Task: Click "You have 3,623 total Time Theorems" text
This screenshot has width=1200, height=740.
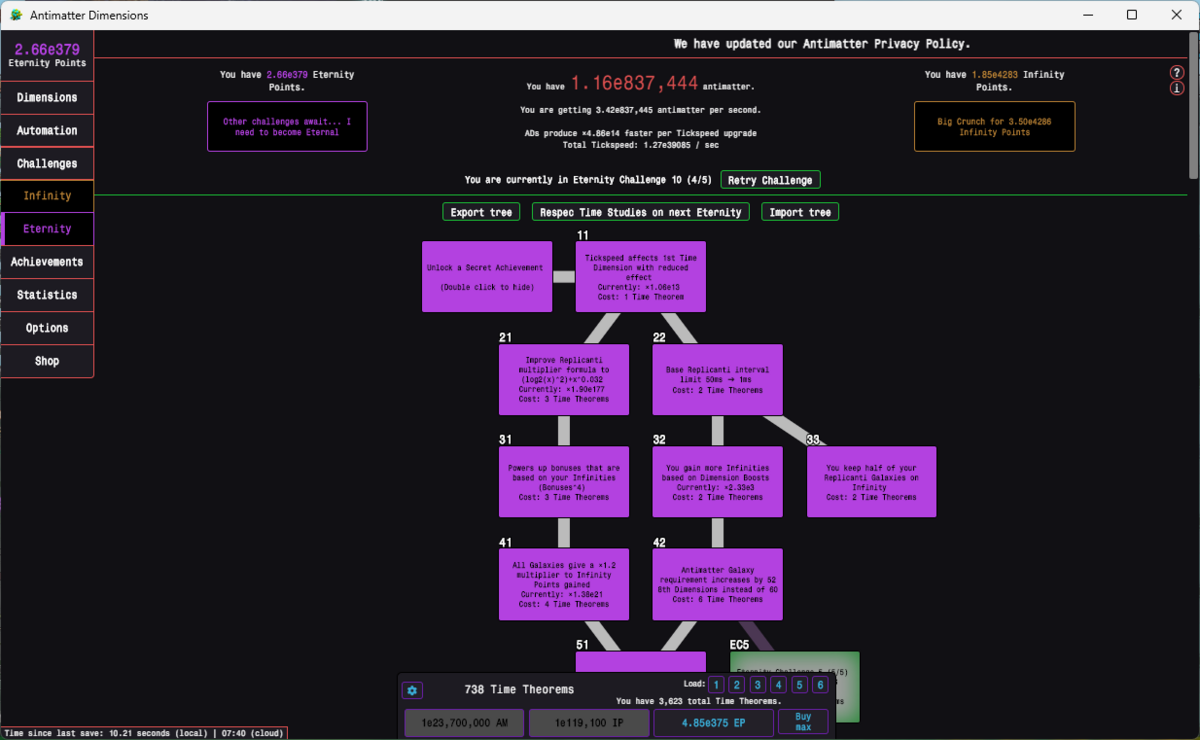Action: (699, 701)
